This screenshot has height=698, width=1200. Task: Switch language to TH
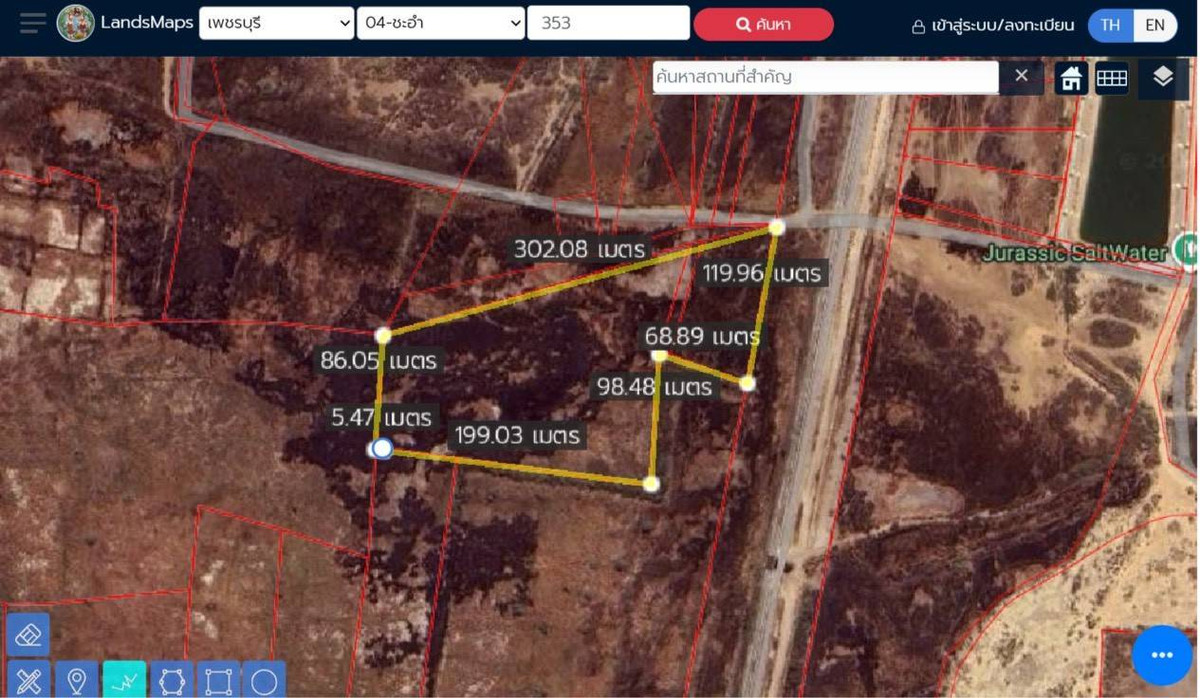1110,25
